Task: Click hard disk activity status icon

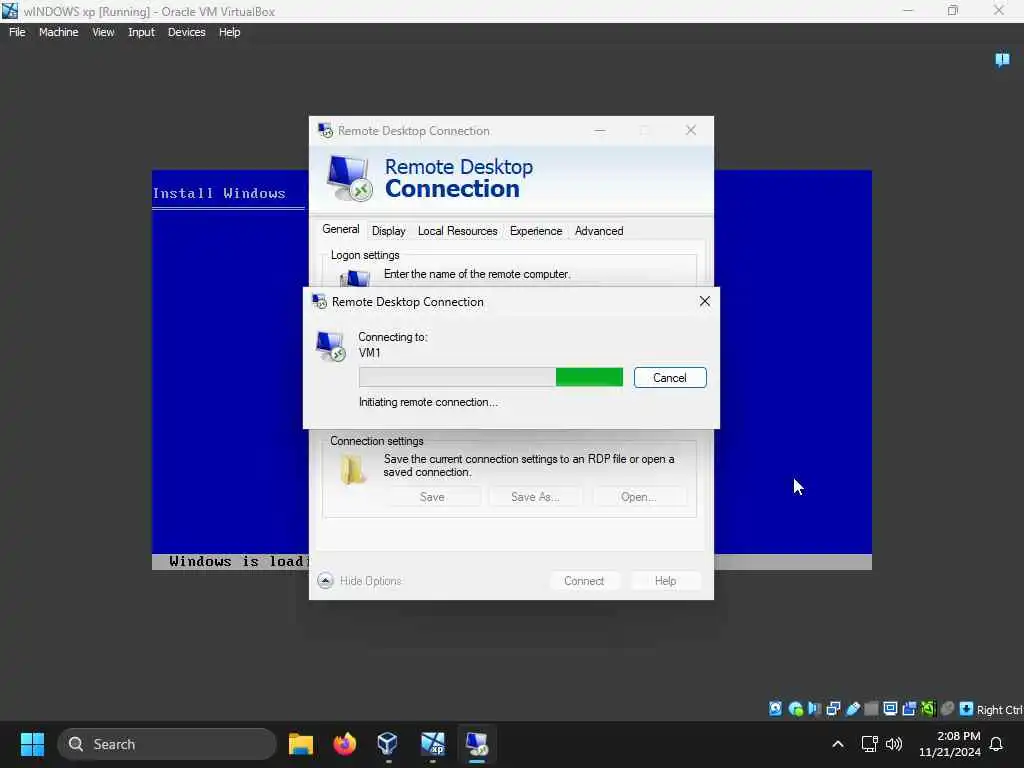Action: (x=775, y=709)
